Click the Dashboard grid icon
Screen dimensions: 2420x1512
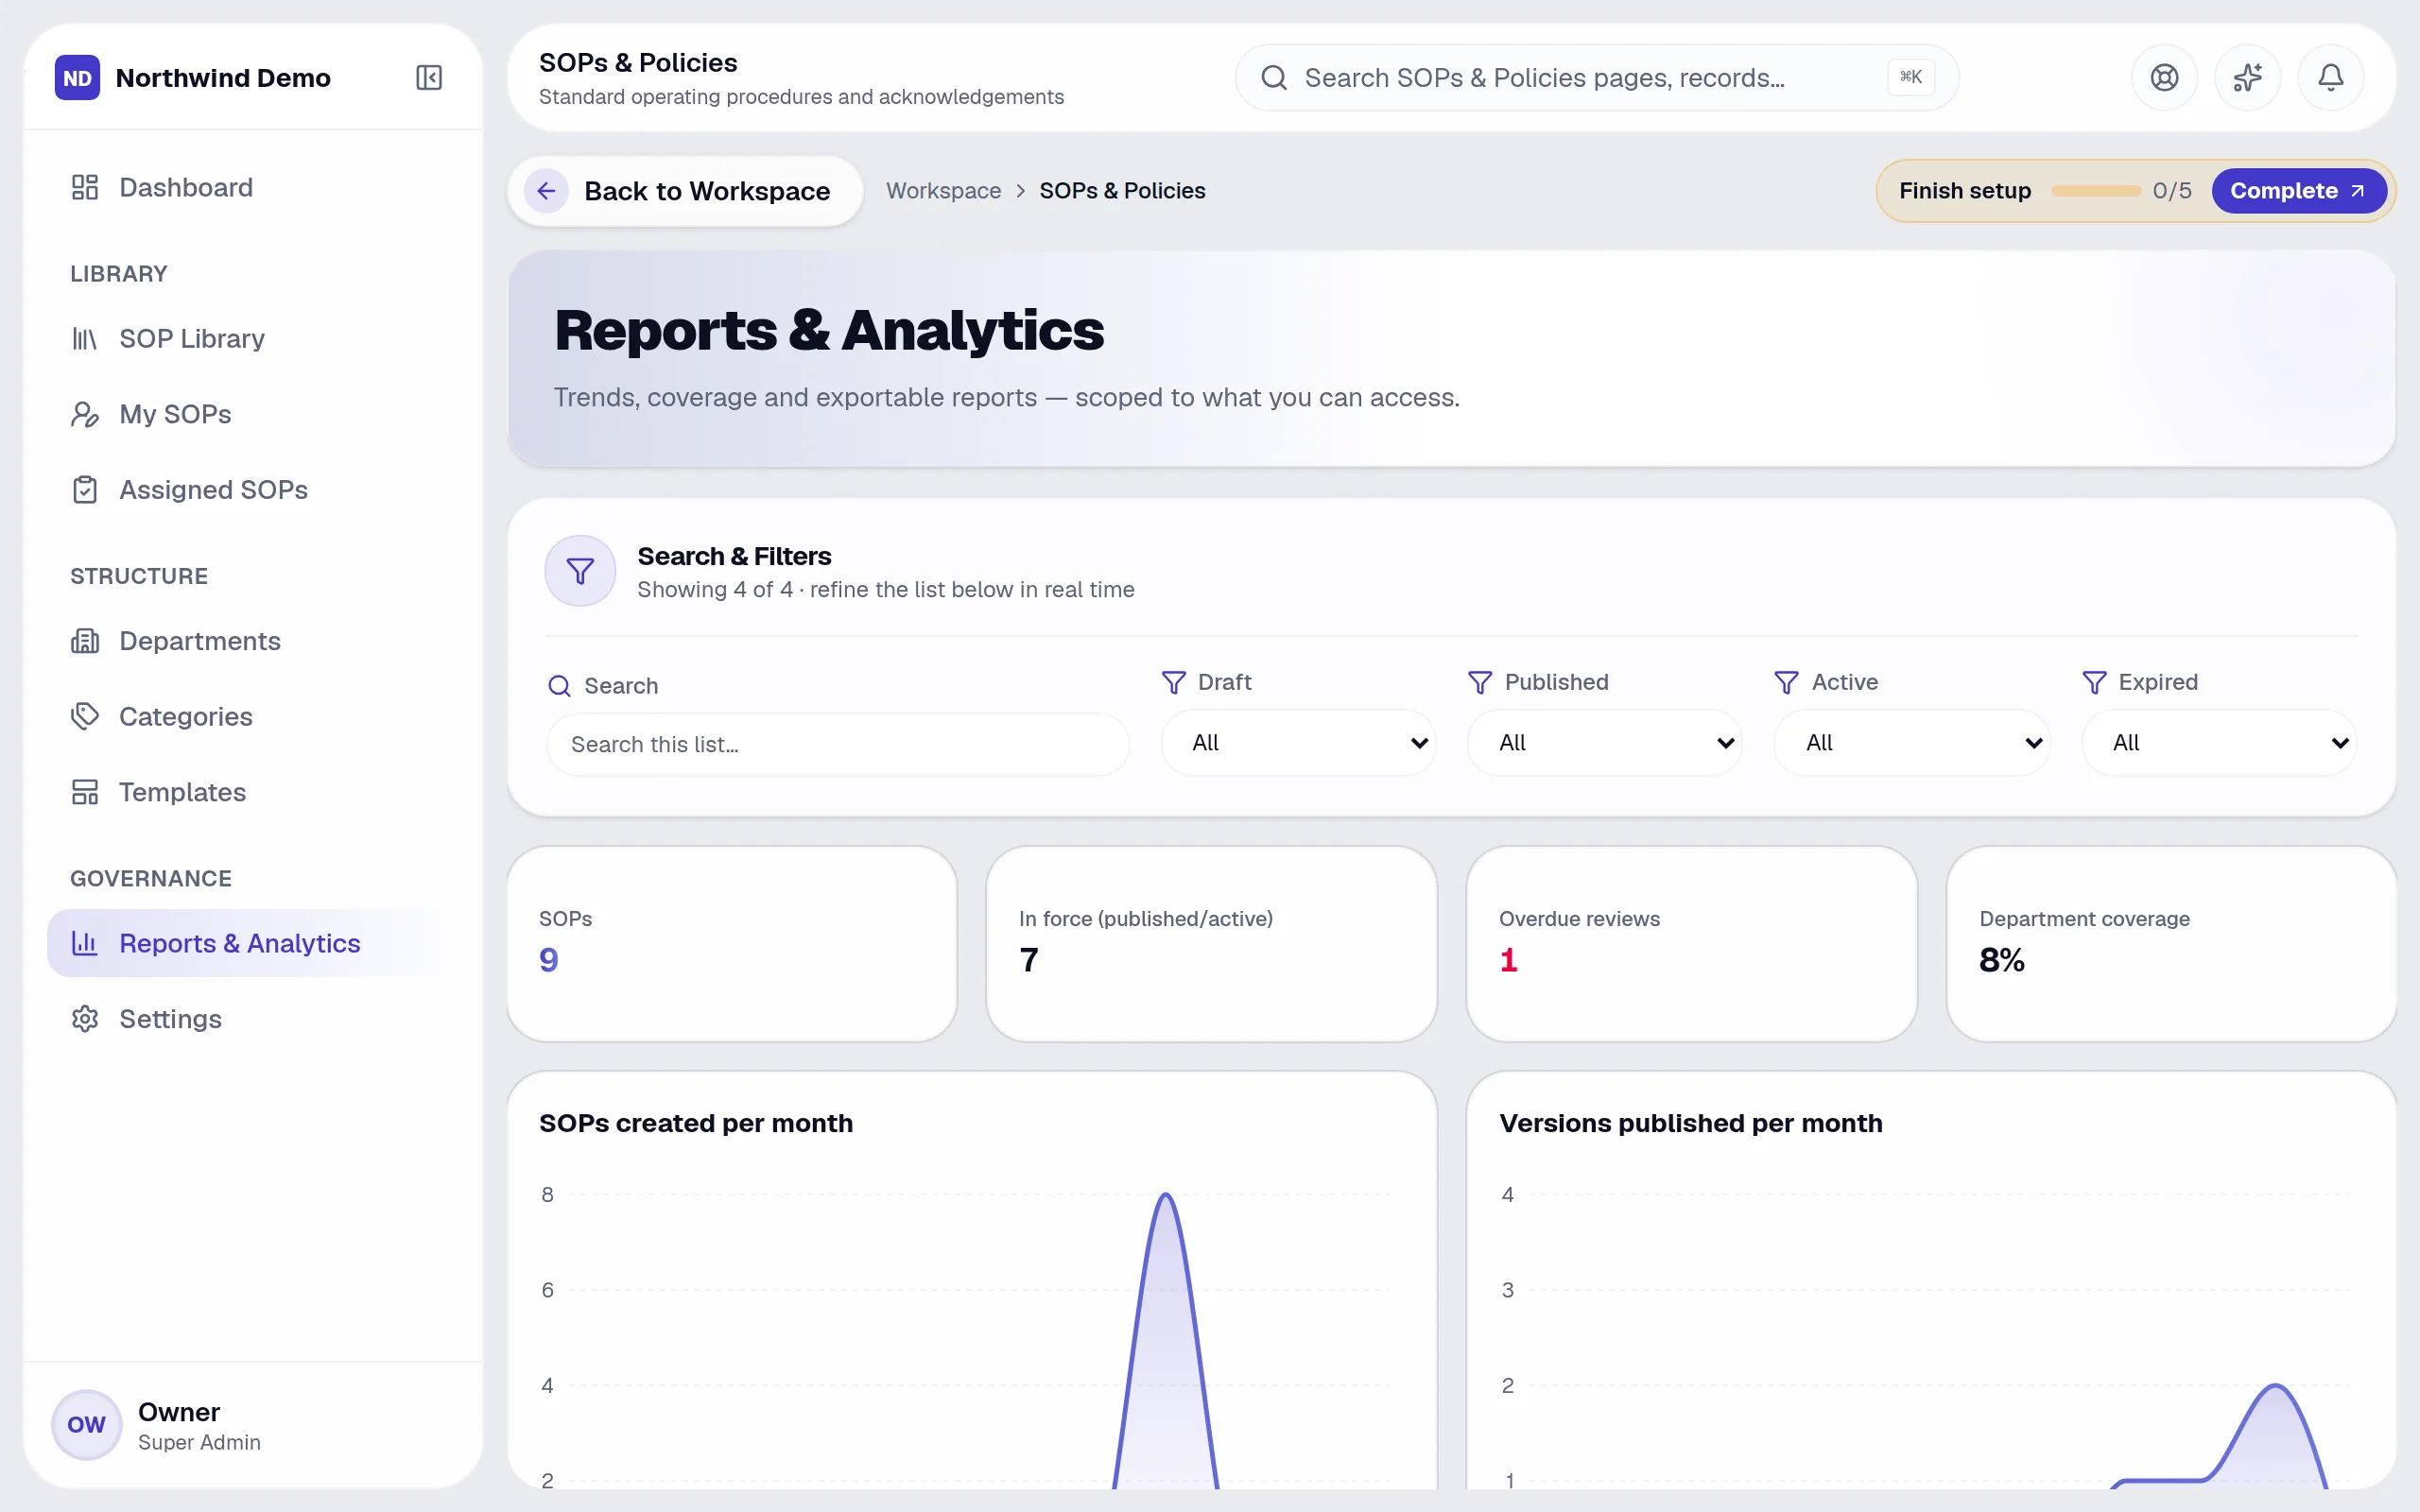click(85, 187)
